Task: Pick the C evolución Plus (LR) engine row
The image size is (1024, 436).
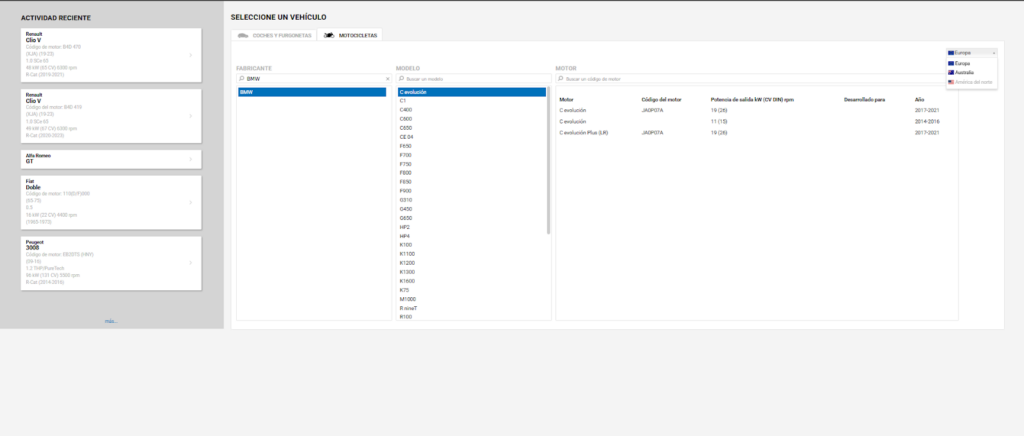Action: [756, 132]
